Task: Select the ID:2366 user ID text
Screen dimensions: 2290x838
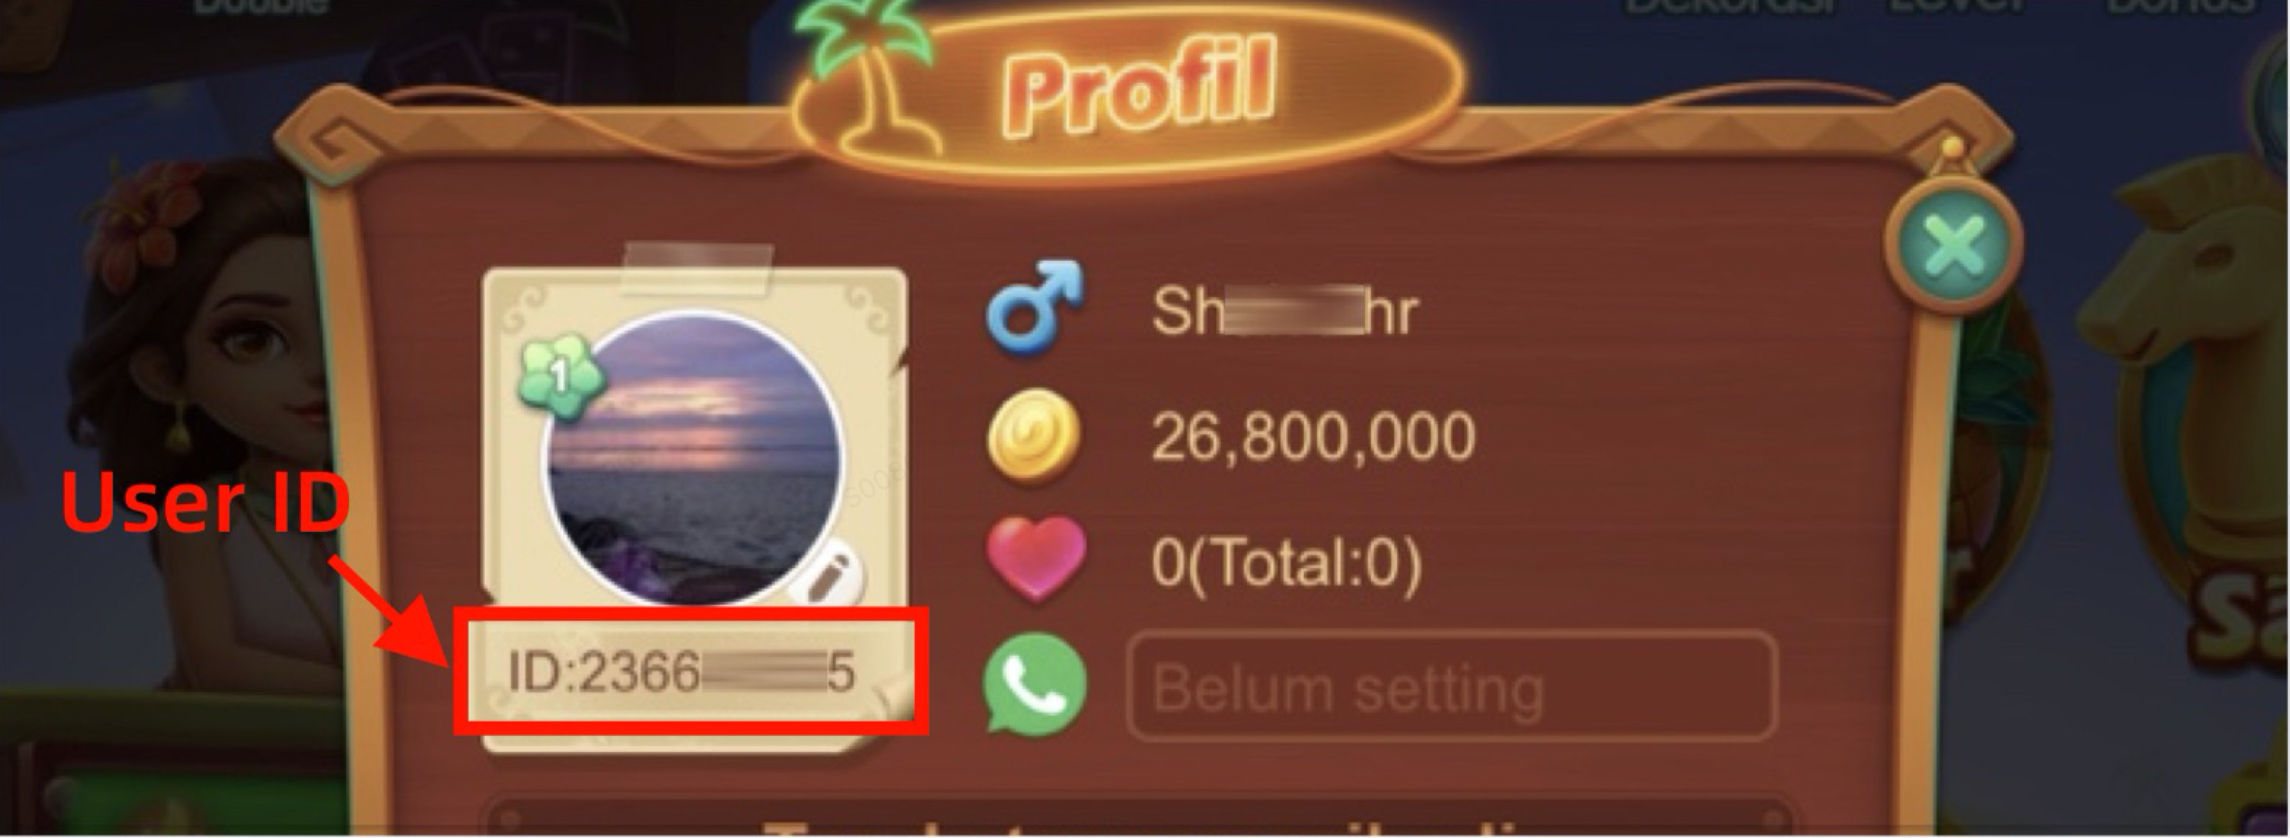Action: click(x=682, y=671)
